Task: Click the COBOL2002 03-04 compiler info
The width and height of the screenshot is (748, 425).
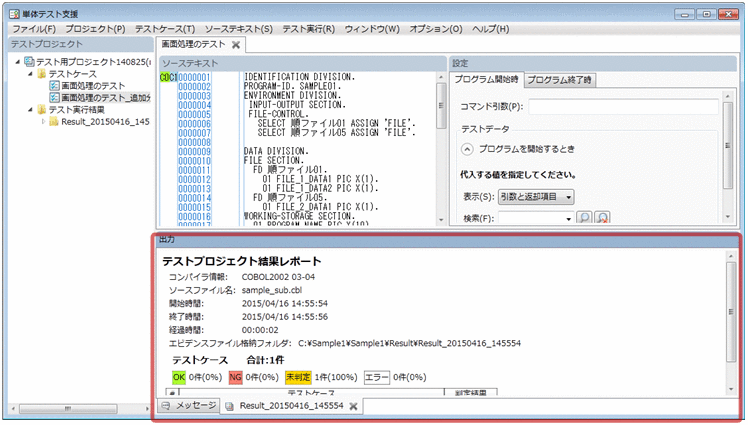Action: click(x=278, y=277)
